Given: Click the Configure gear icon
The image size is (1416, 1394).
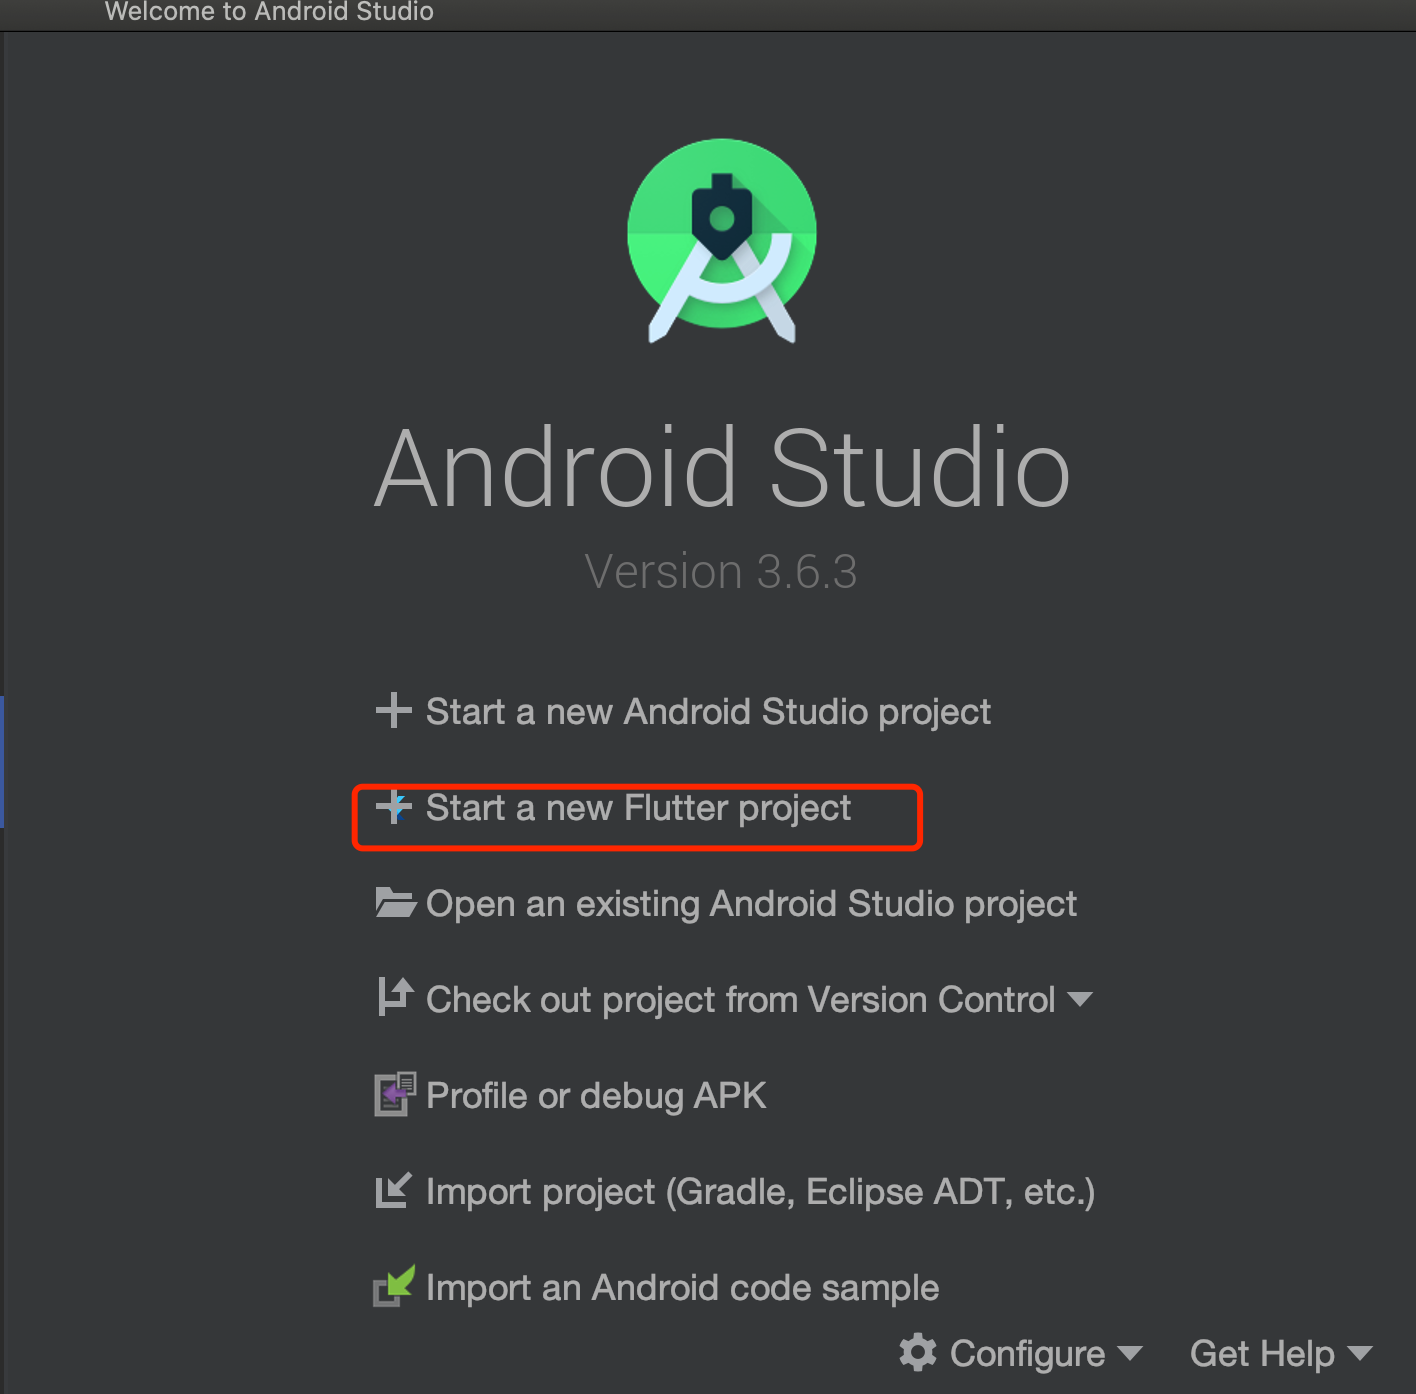Looking at the screenshot, I should pos(918,1352).
